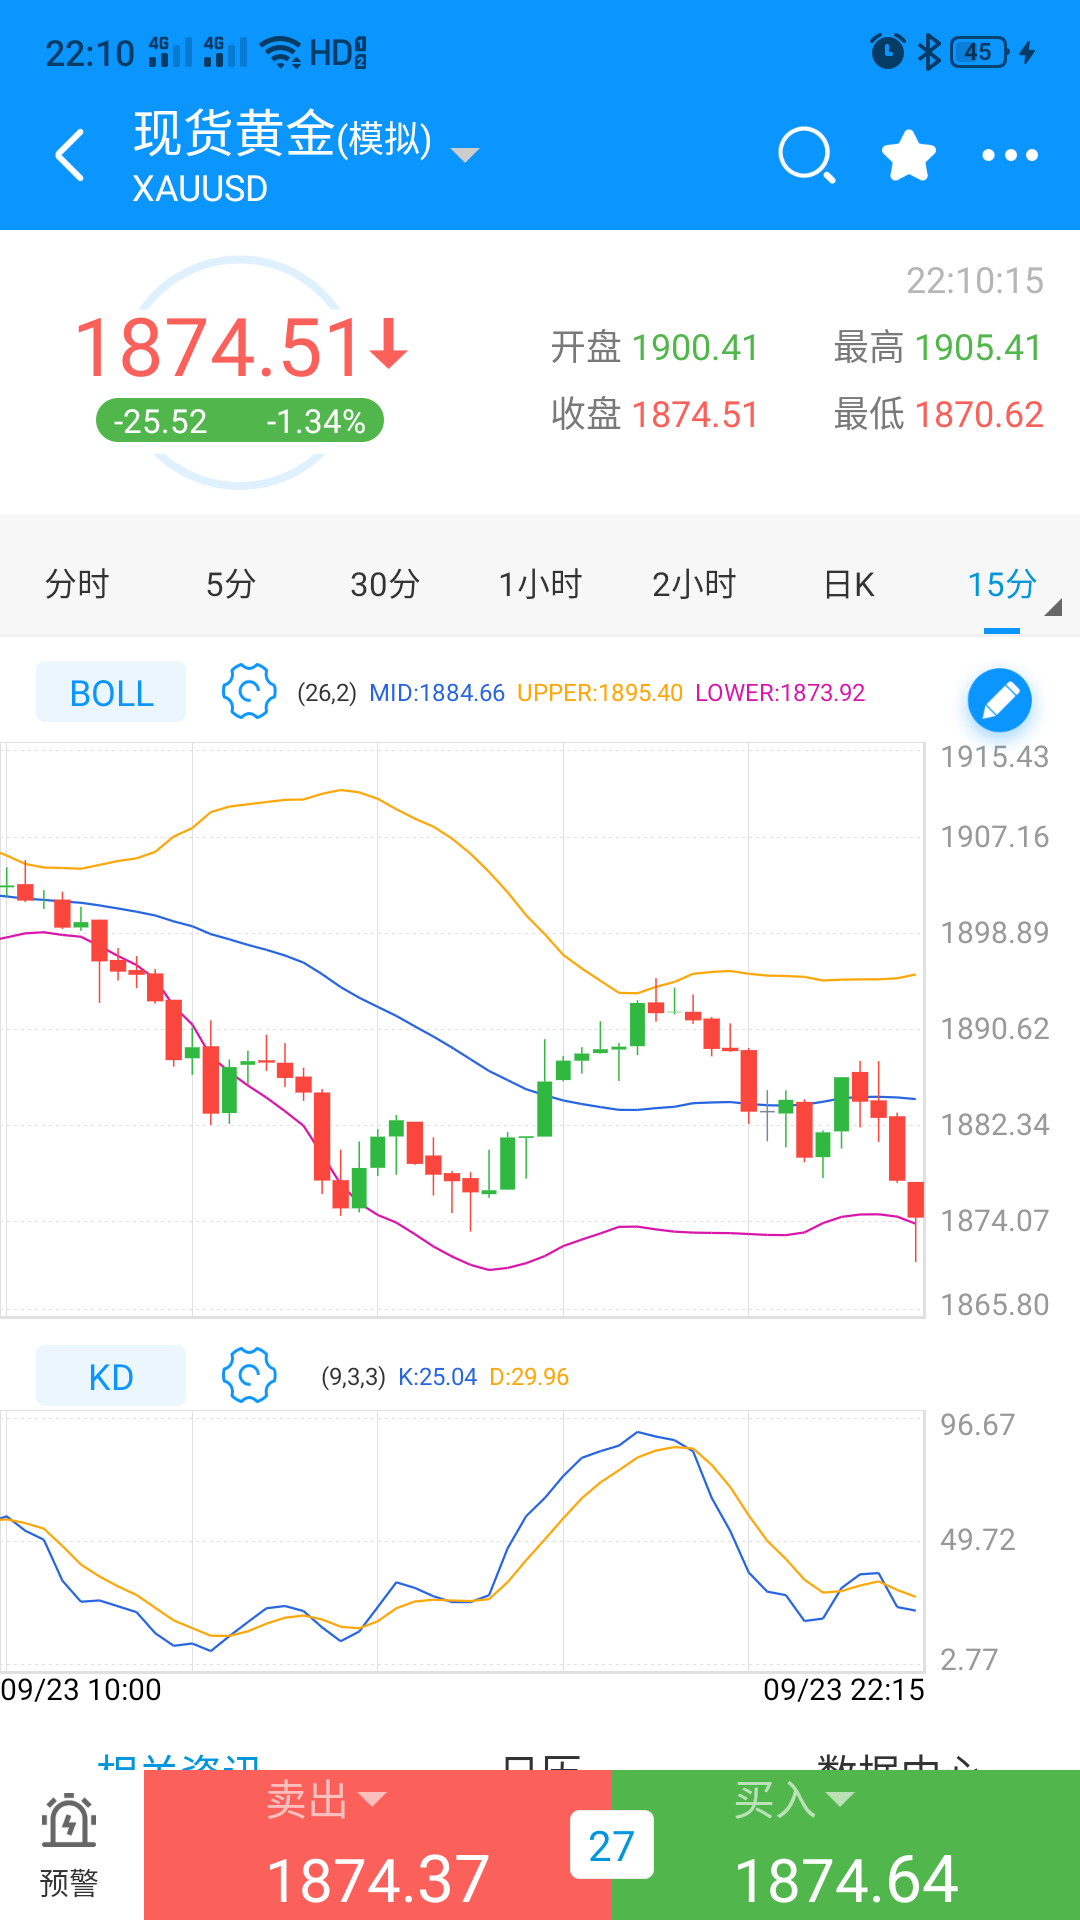The height and width of the screenshot is (1920, 1080).
Task: Expand more timeframes next to 15分
Action: [1052, 607]
